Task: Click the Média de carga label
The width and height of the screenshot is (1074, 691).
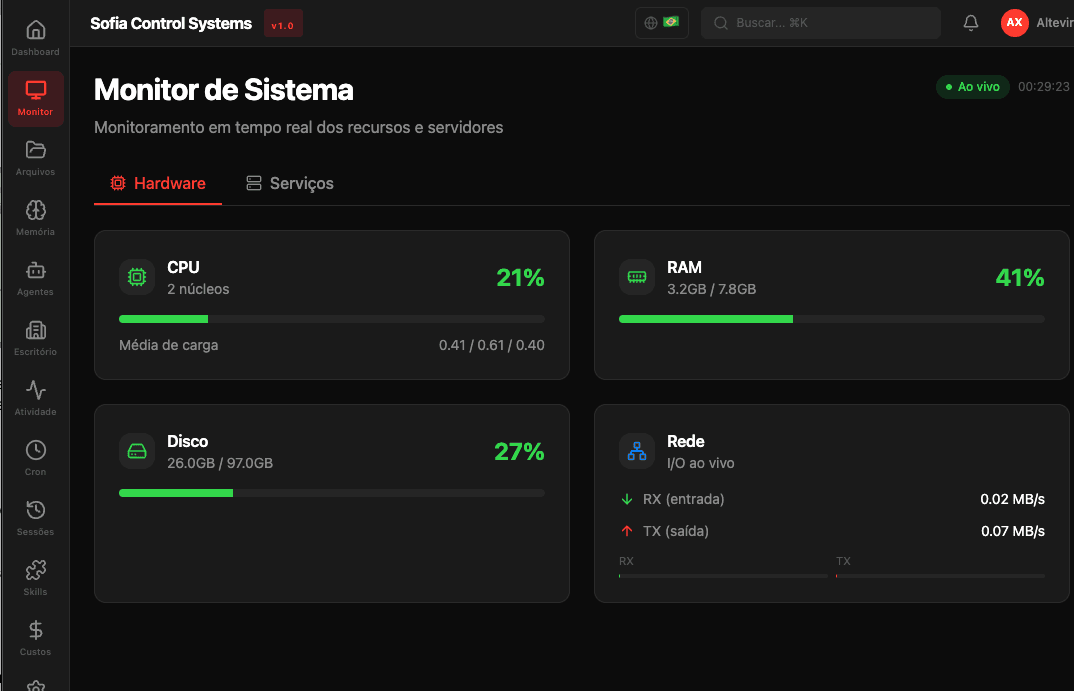Action: pos(168,345)
